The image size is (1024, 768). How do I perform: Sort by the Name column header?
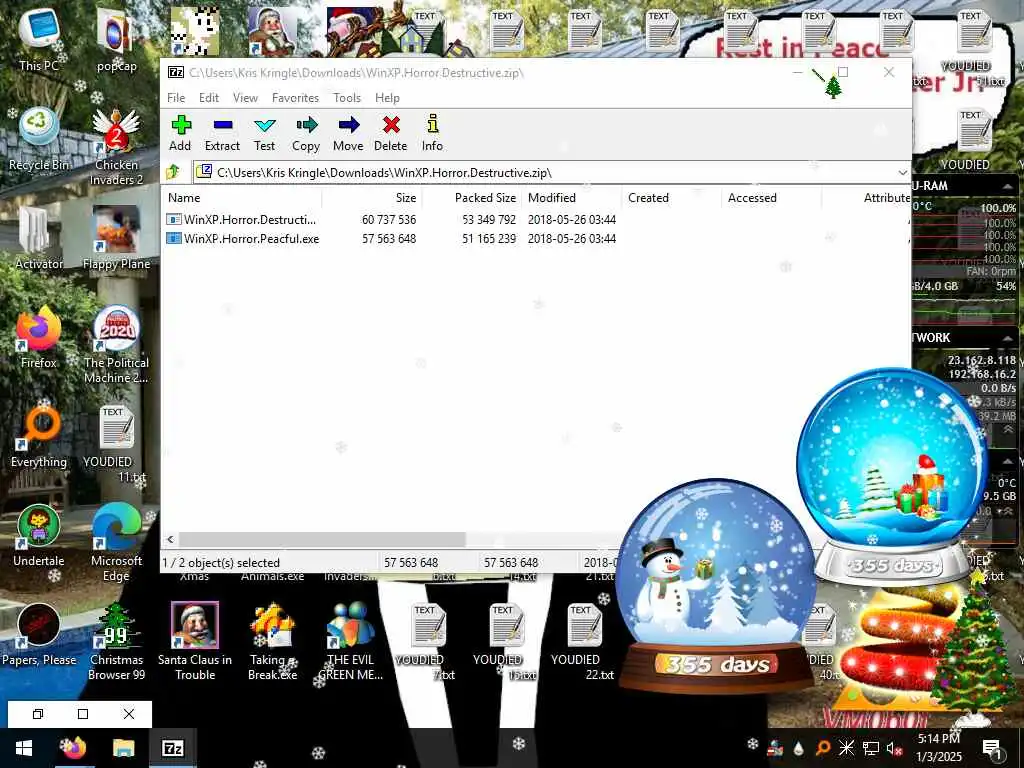tap(242, 198)
